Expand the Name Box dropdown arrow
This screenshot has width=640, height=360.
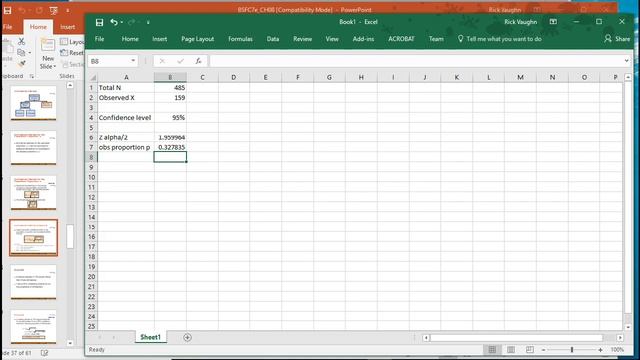(133, 61)
